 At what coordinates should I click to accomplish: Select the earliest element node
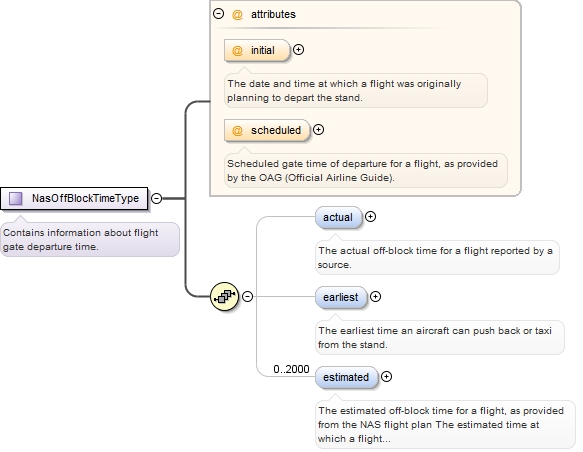(x=341, y=297)
